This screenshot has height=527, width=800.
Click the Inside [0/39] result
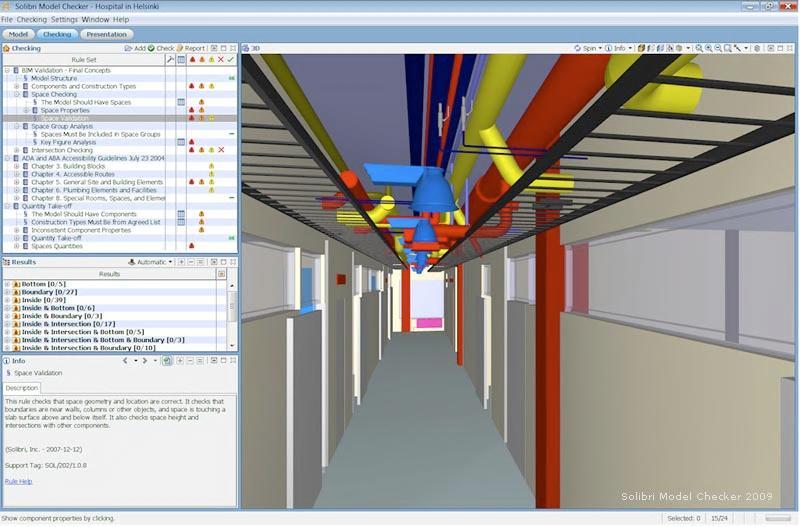(x=44, y=300)
